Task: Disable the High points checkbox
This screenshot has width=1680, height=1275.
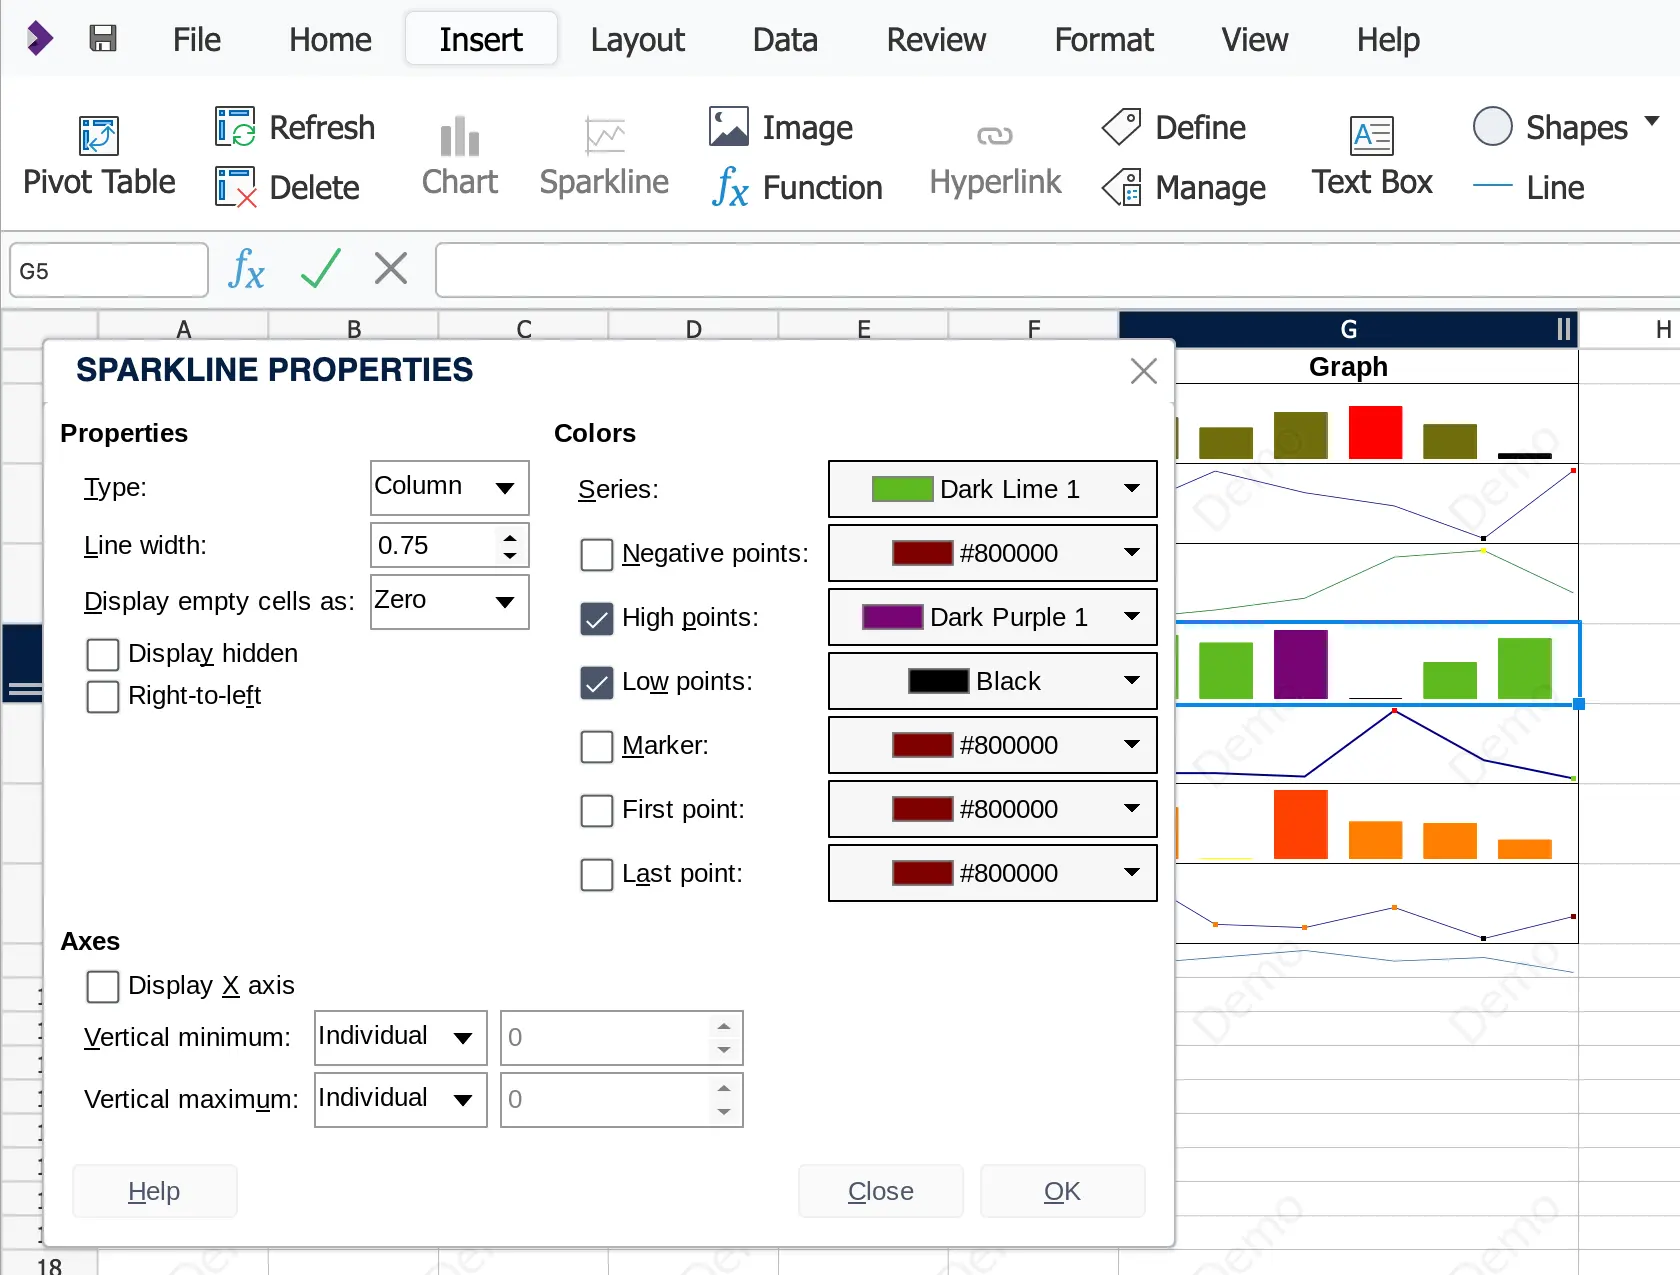Action: (597, 618)
